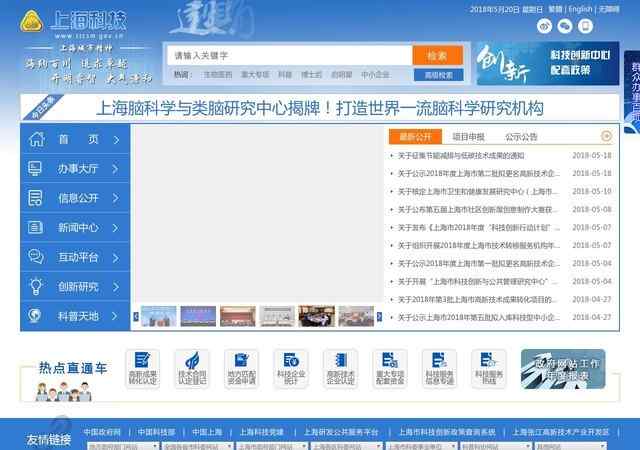Expand the 信息公开 menu chevron
The image size is (640, 450).
tap(116, 198)
